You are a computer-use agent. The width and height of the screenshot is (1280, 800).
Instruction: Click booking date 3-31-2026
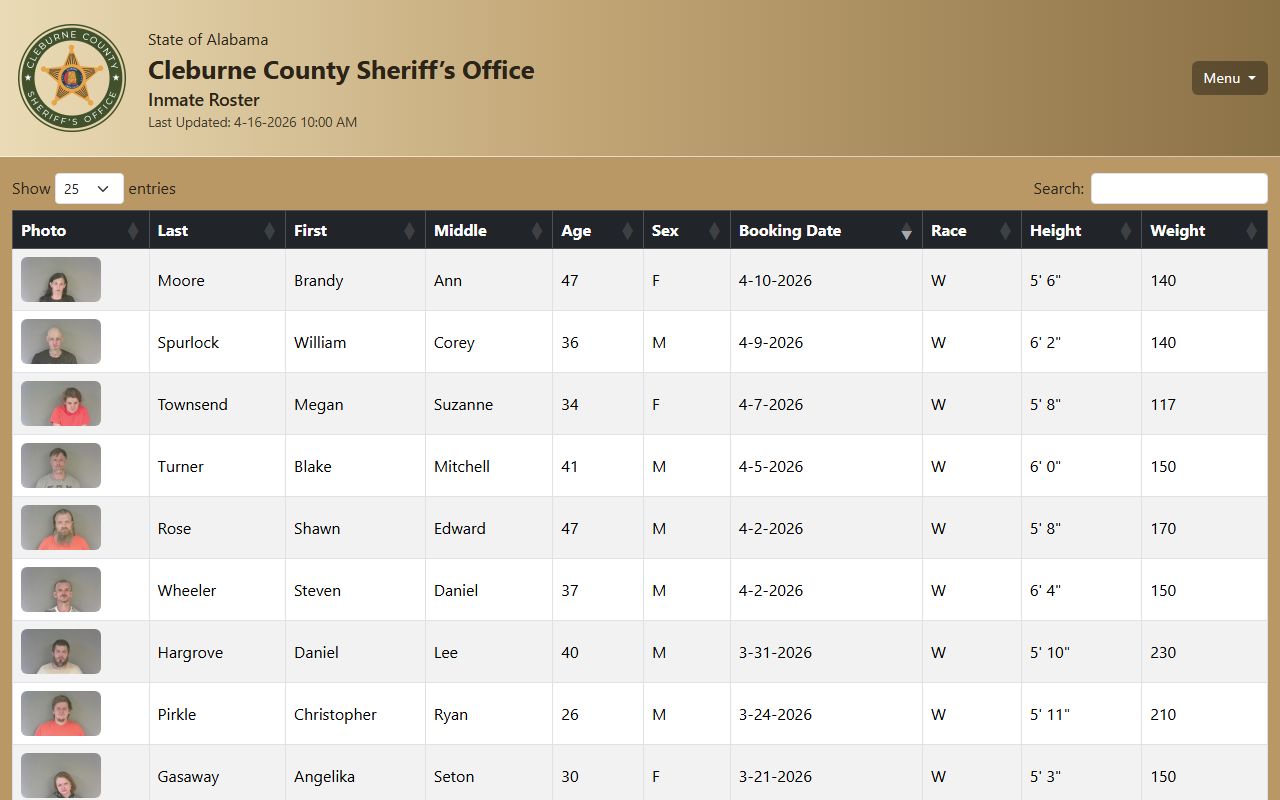click(x=775, y=652)
